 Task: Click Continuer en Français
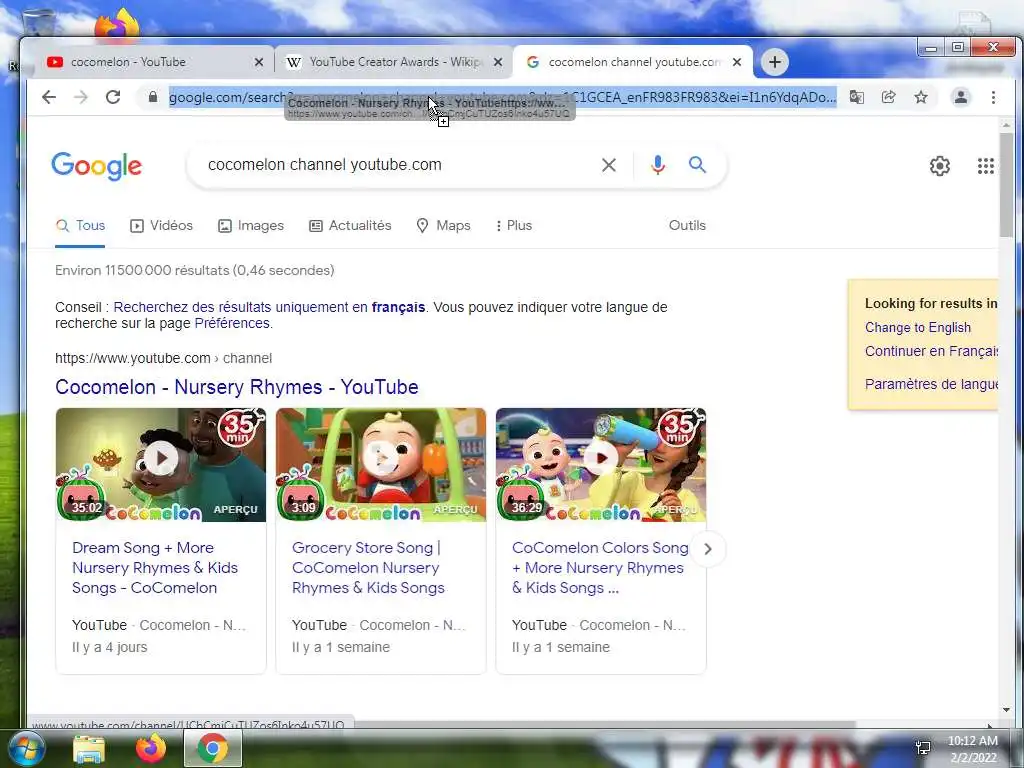click(x=931, y=351)
